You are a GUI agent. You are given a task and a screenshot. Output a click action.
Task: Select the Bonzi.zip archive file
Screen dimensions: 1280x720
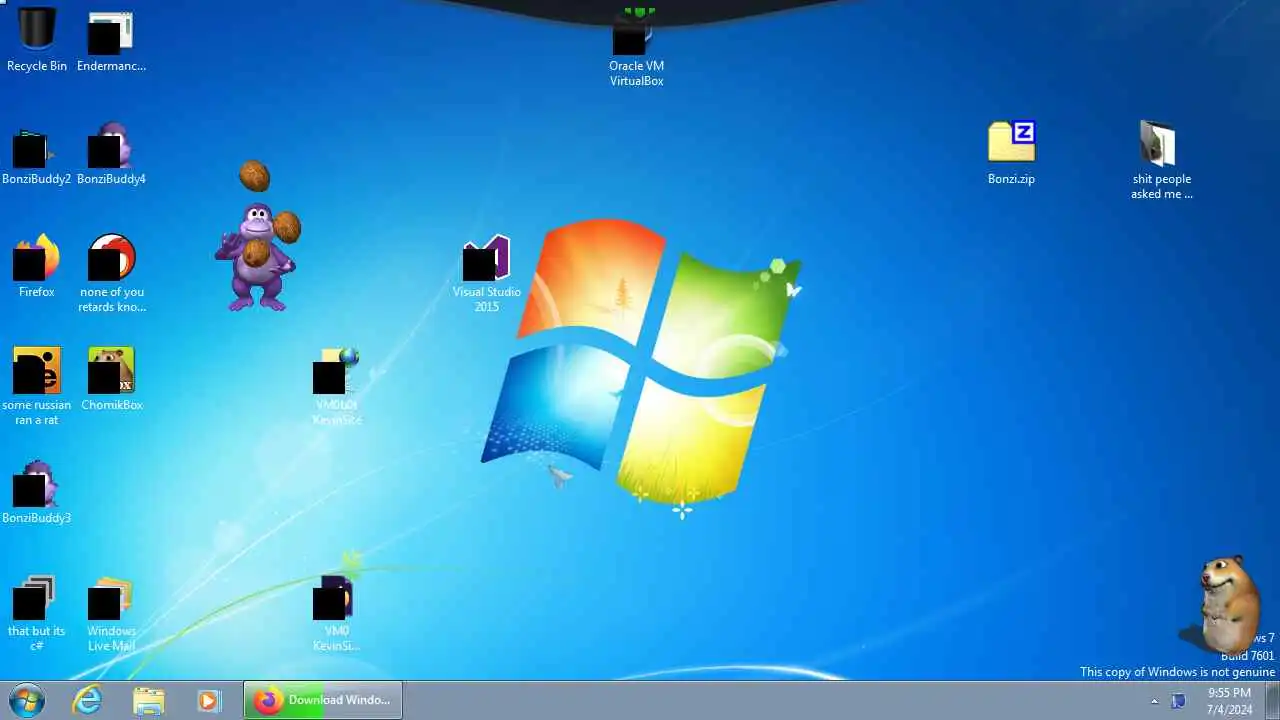tap(1011, 153)
